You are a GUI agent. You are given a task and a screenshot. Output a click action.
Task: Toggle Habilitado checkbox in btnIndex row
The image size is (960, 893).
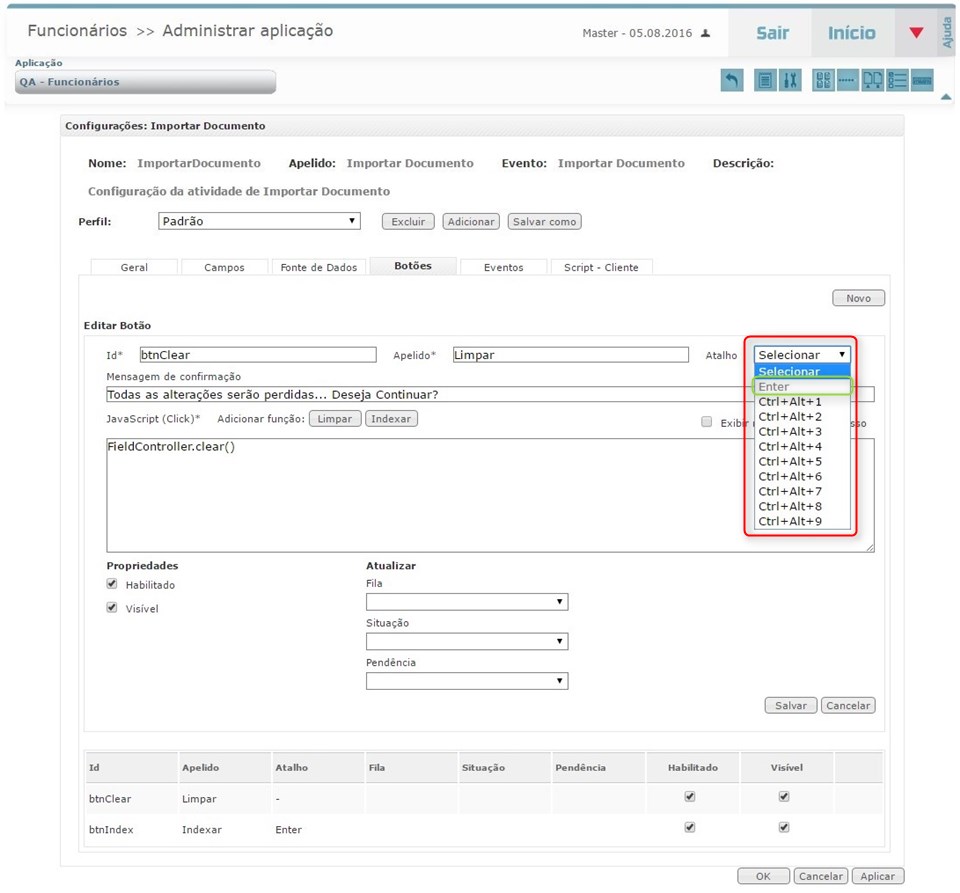689,827
